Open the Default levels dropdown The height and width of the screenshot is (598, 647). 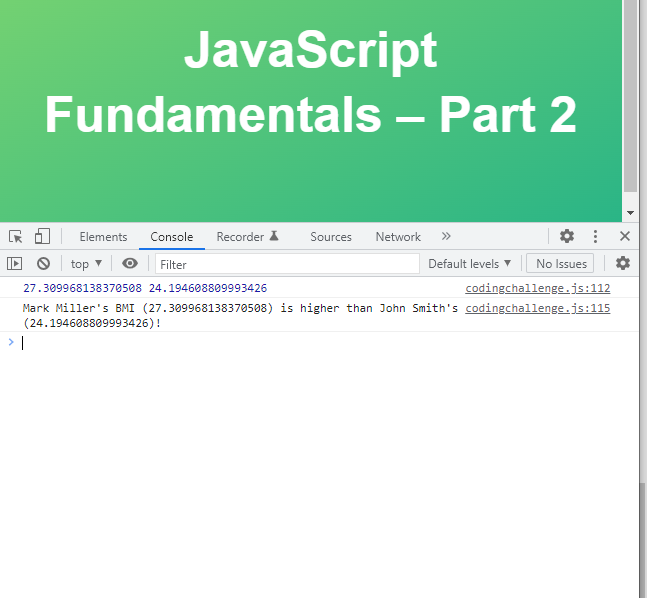(470, 264)
